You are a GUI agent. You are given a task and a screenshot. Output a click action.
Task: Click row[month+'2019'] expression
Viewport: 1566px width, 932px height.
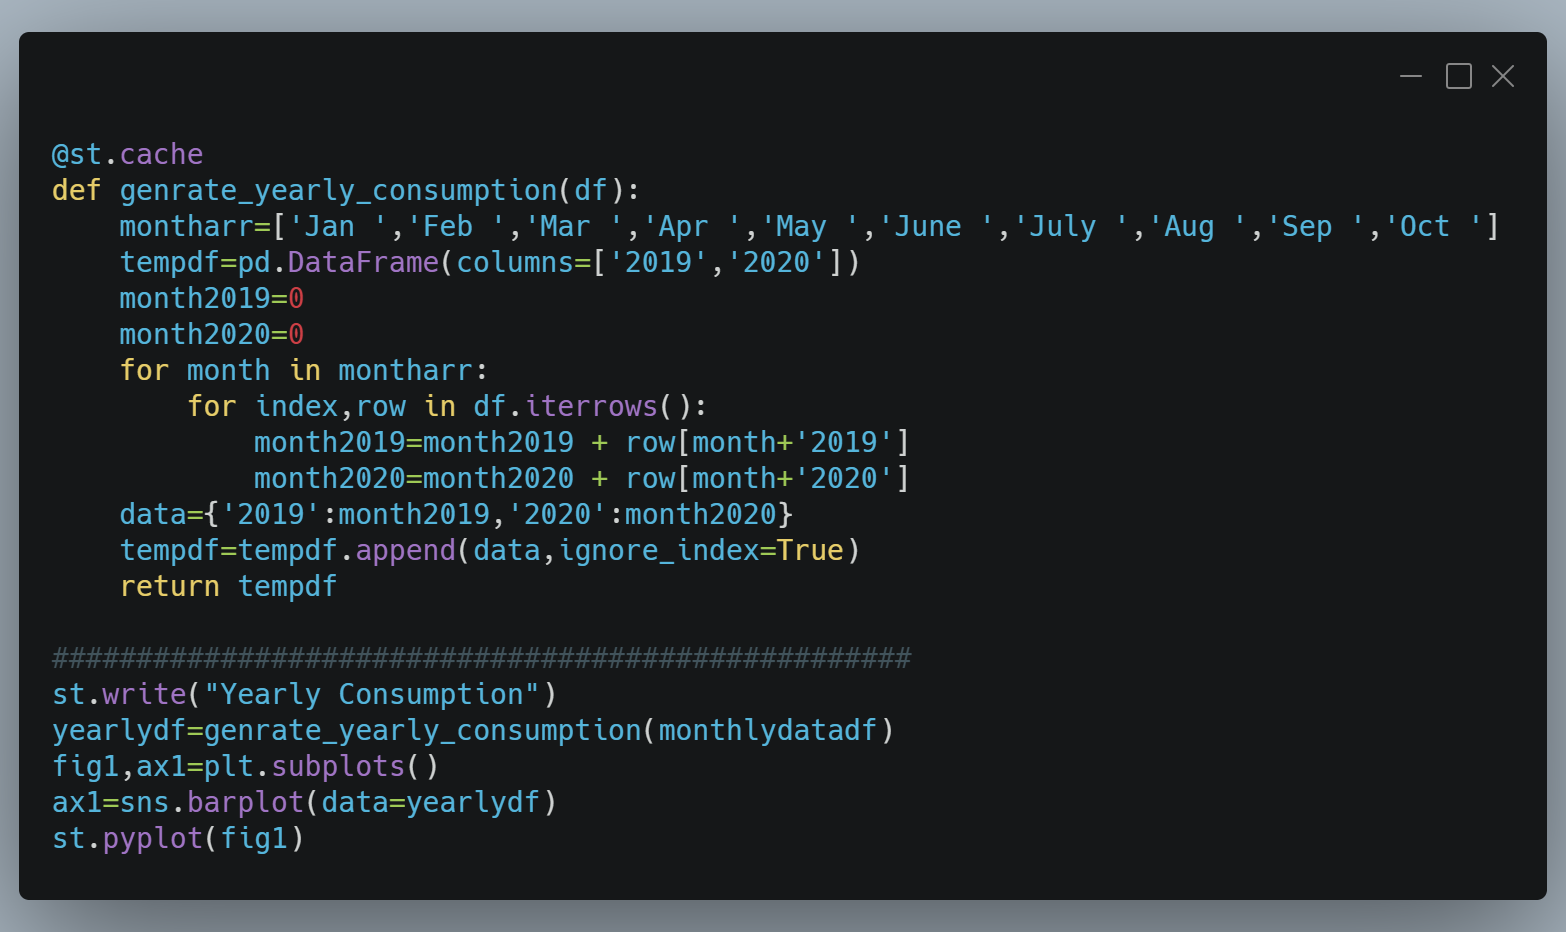pos(767,442)
